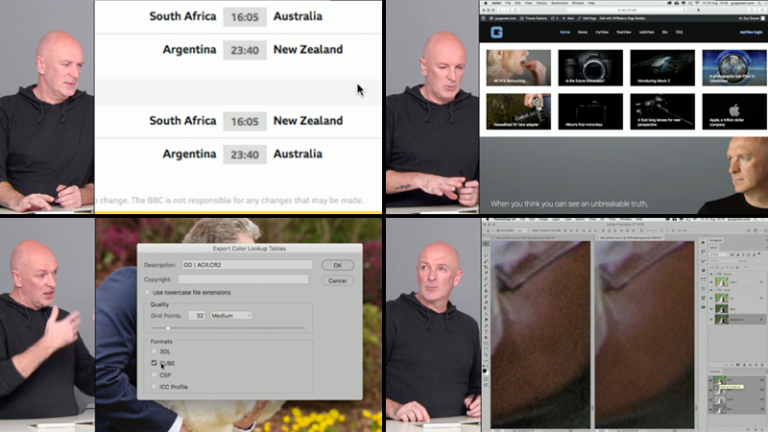Click the blue G site logo

point(497,32)
